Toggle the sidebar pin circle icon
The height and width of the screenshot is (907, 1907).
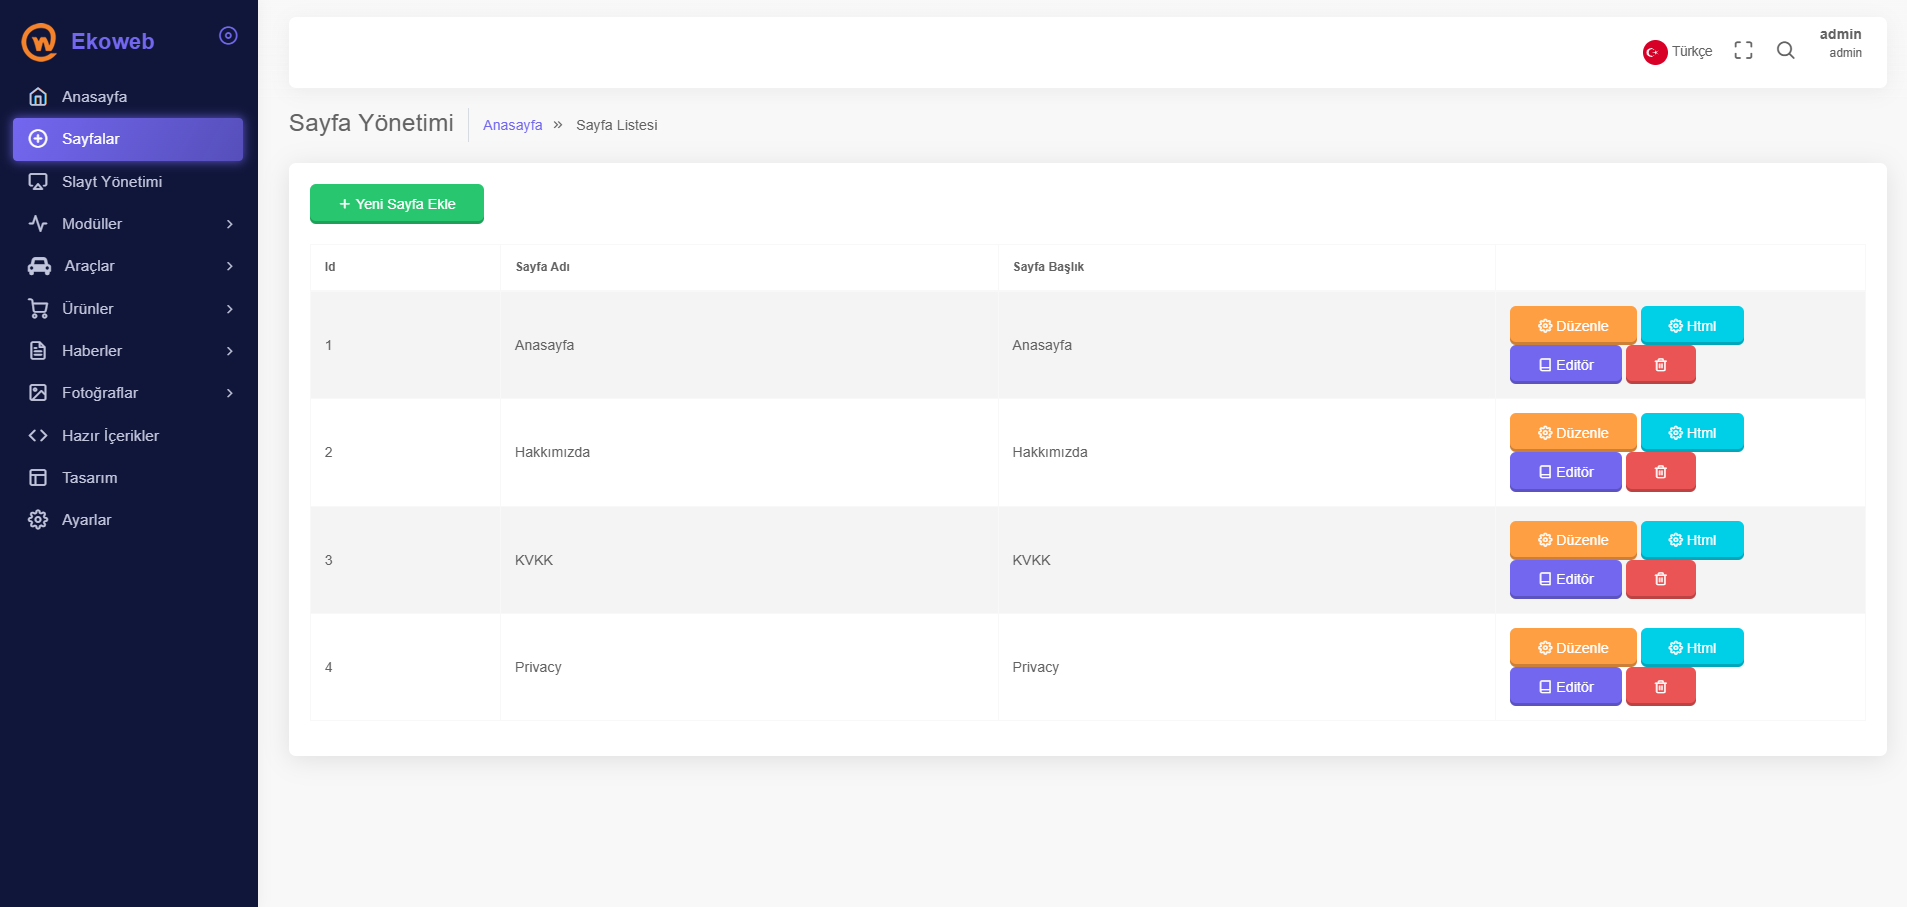tap(228, 36)
